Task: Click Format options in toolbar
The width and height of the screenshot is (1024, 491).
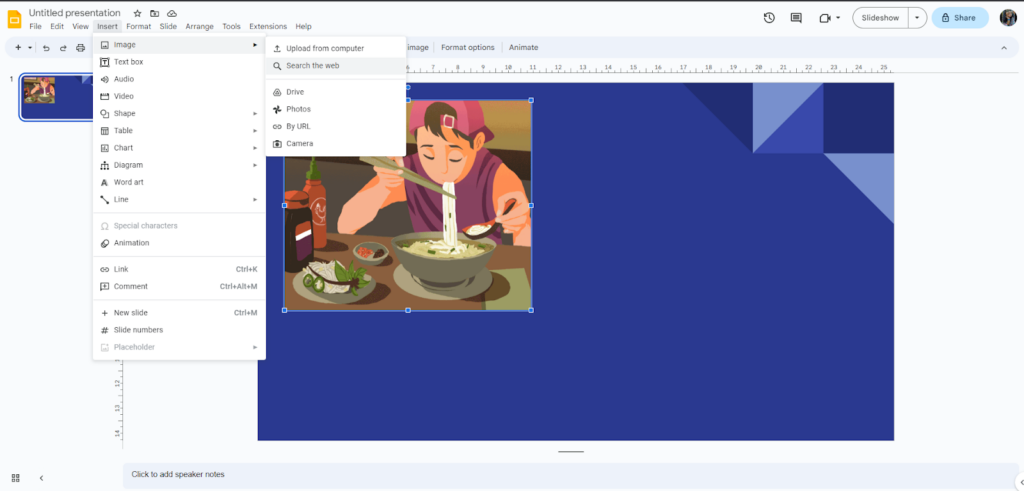Action: click(x=467, y=47)
